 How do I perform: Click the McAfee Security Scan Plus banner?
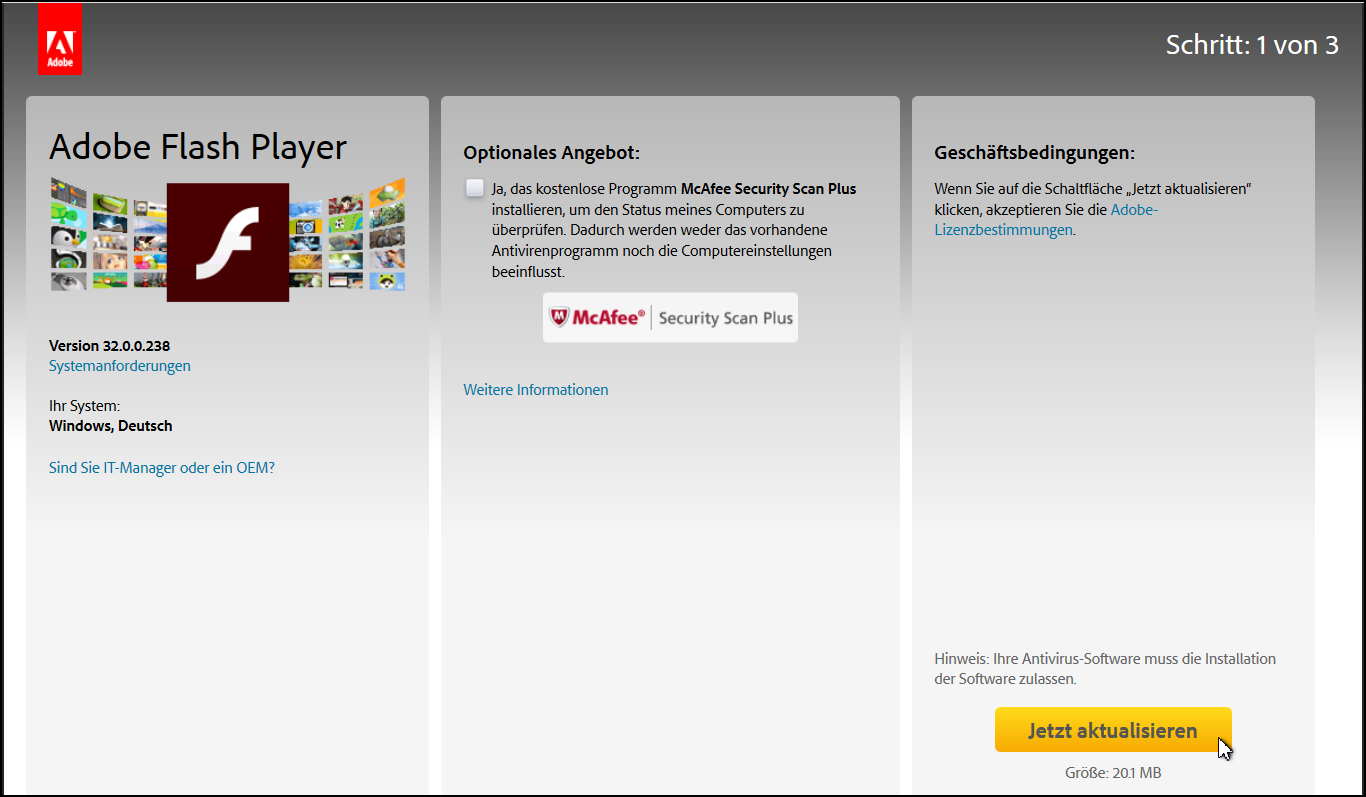pyautogui.click(x=670, y=317)
